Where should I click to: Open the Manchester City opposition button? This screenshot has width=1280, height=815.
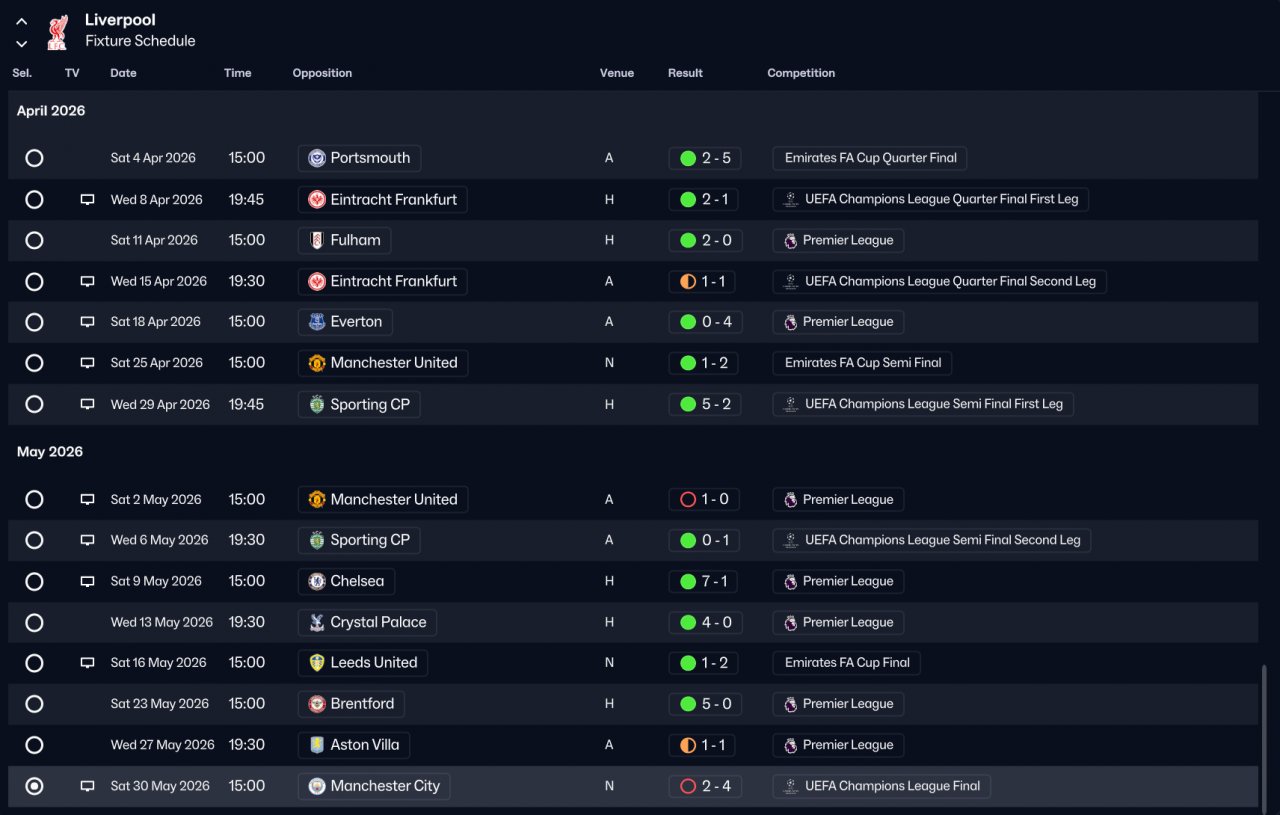pyautogui.click(x=374, y=786)
